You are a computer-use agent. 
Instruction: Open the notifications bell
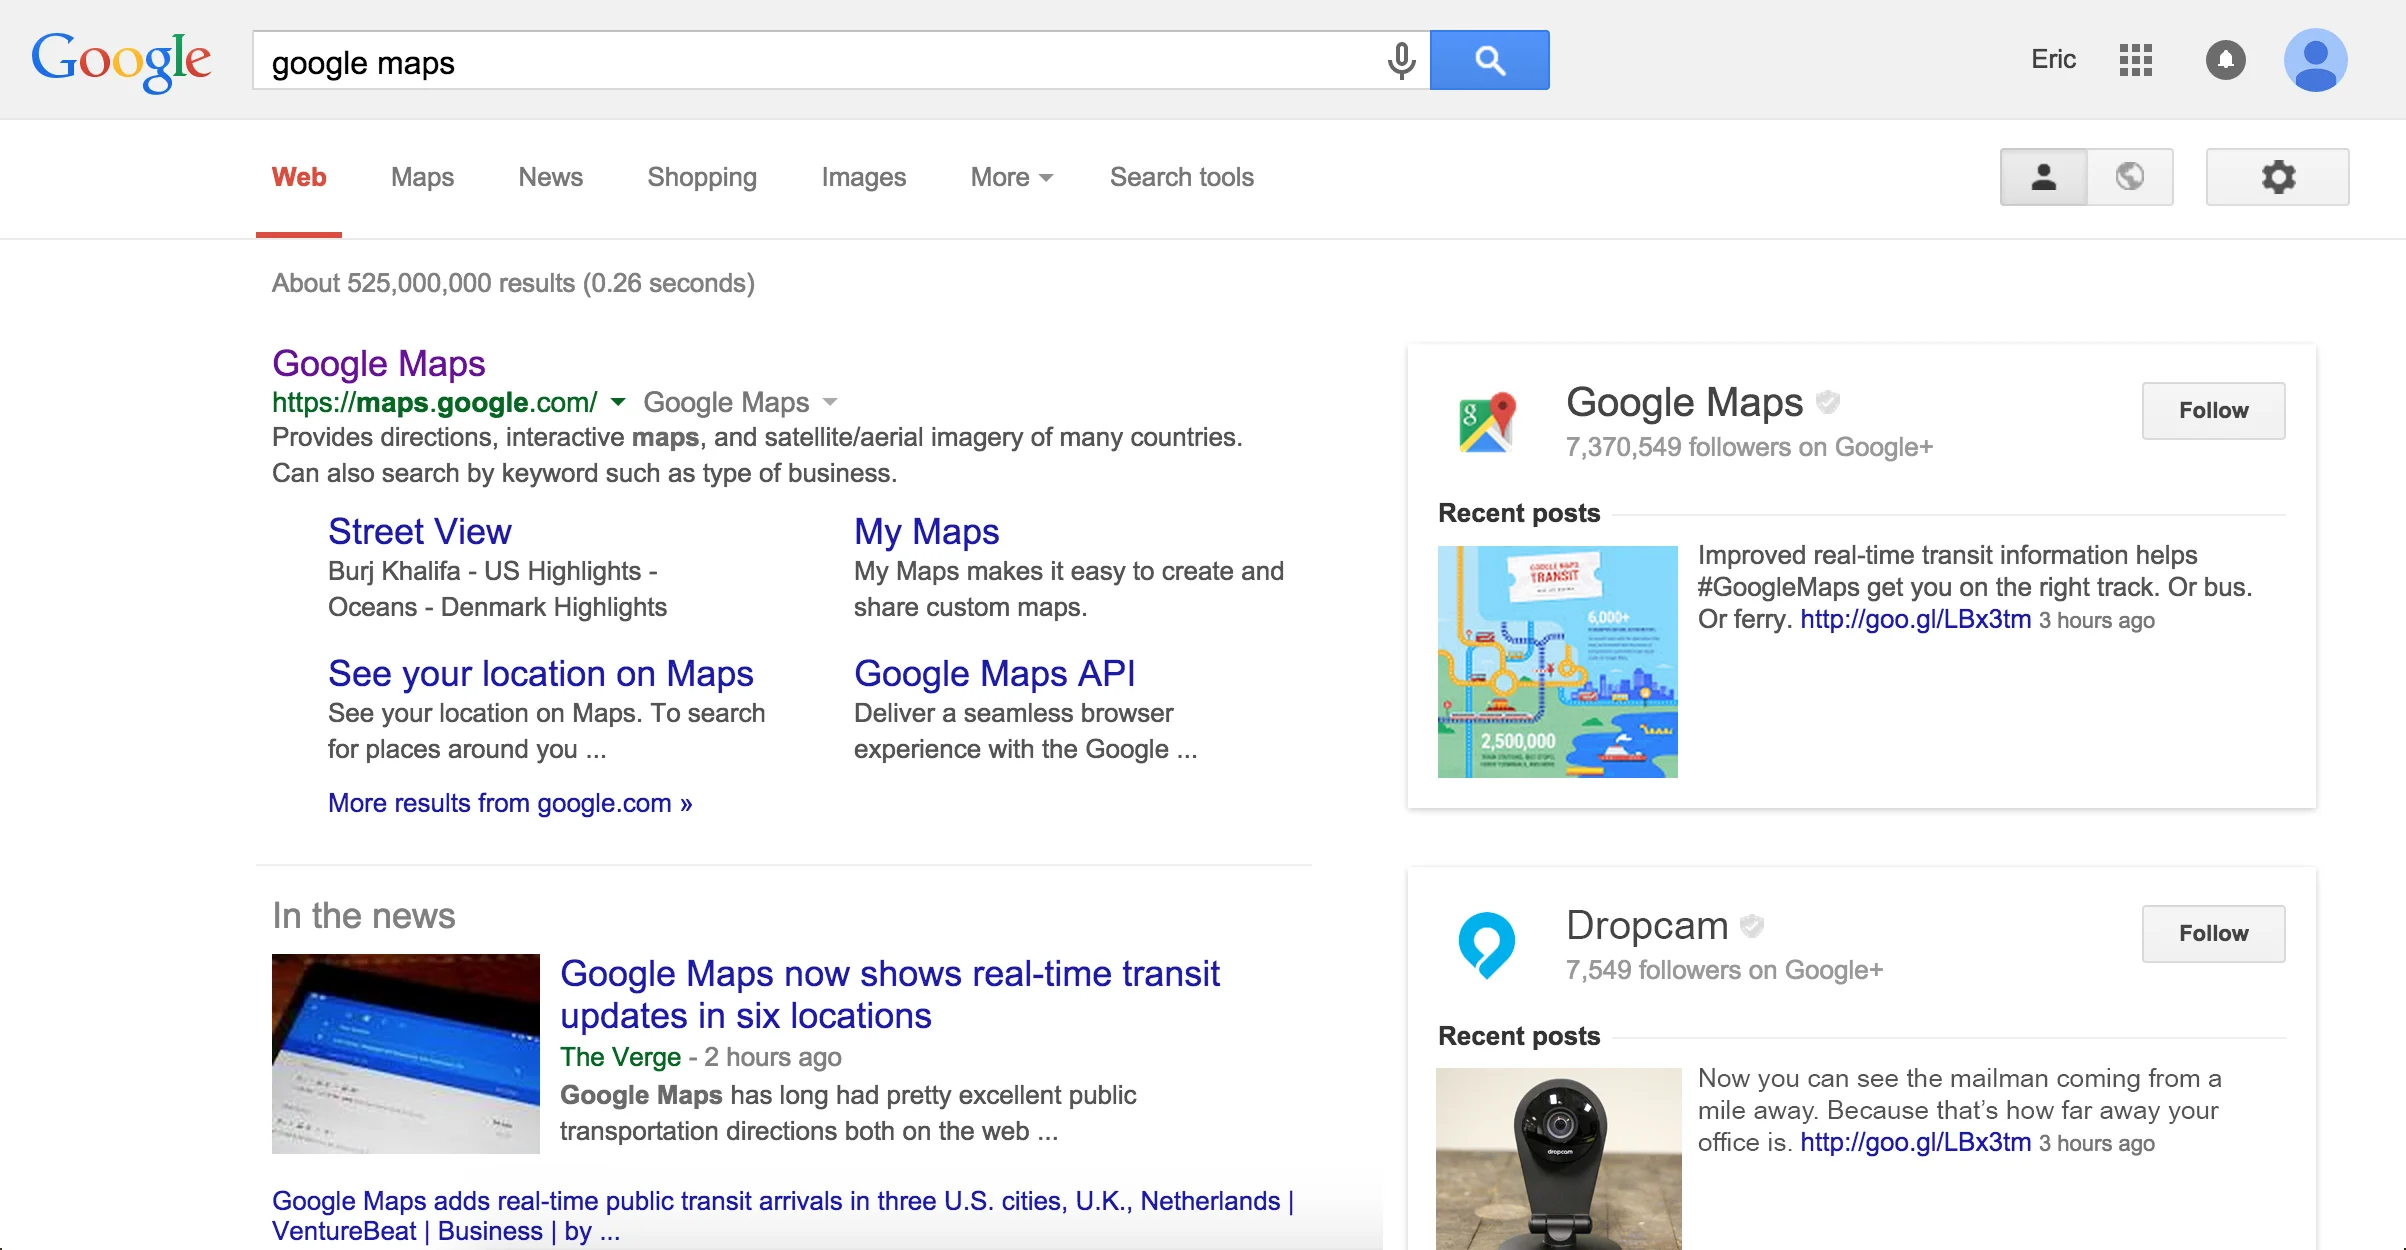(x=2225, y=60)
